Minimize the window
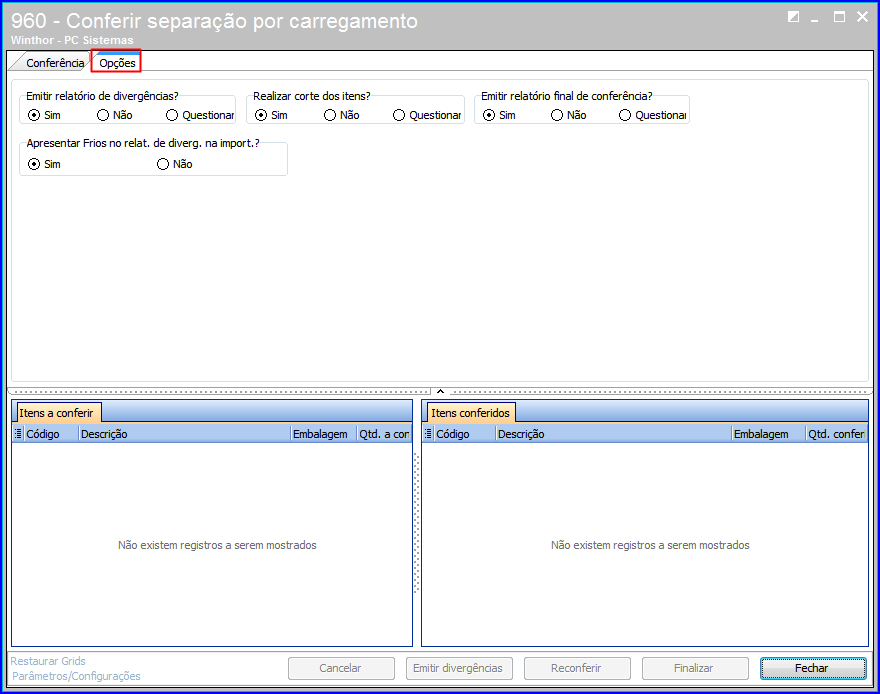Screen dimensions: 880x694 (815, 18)
